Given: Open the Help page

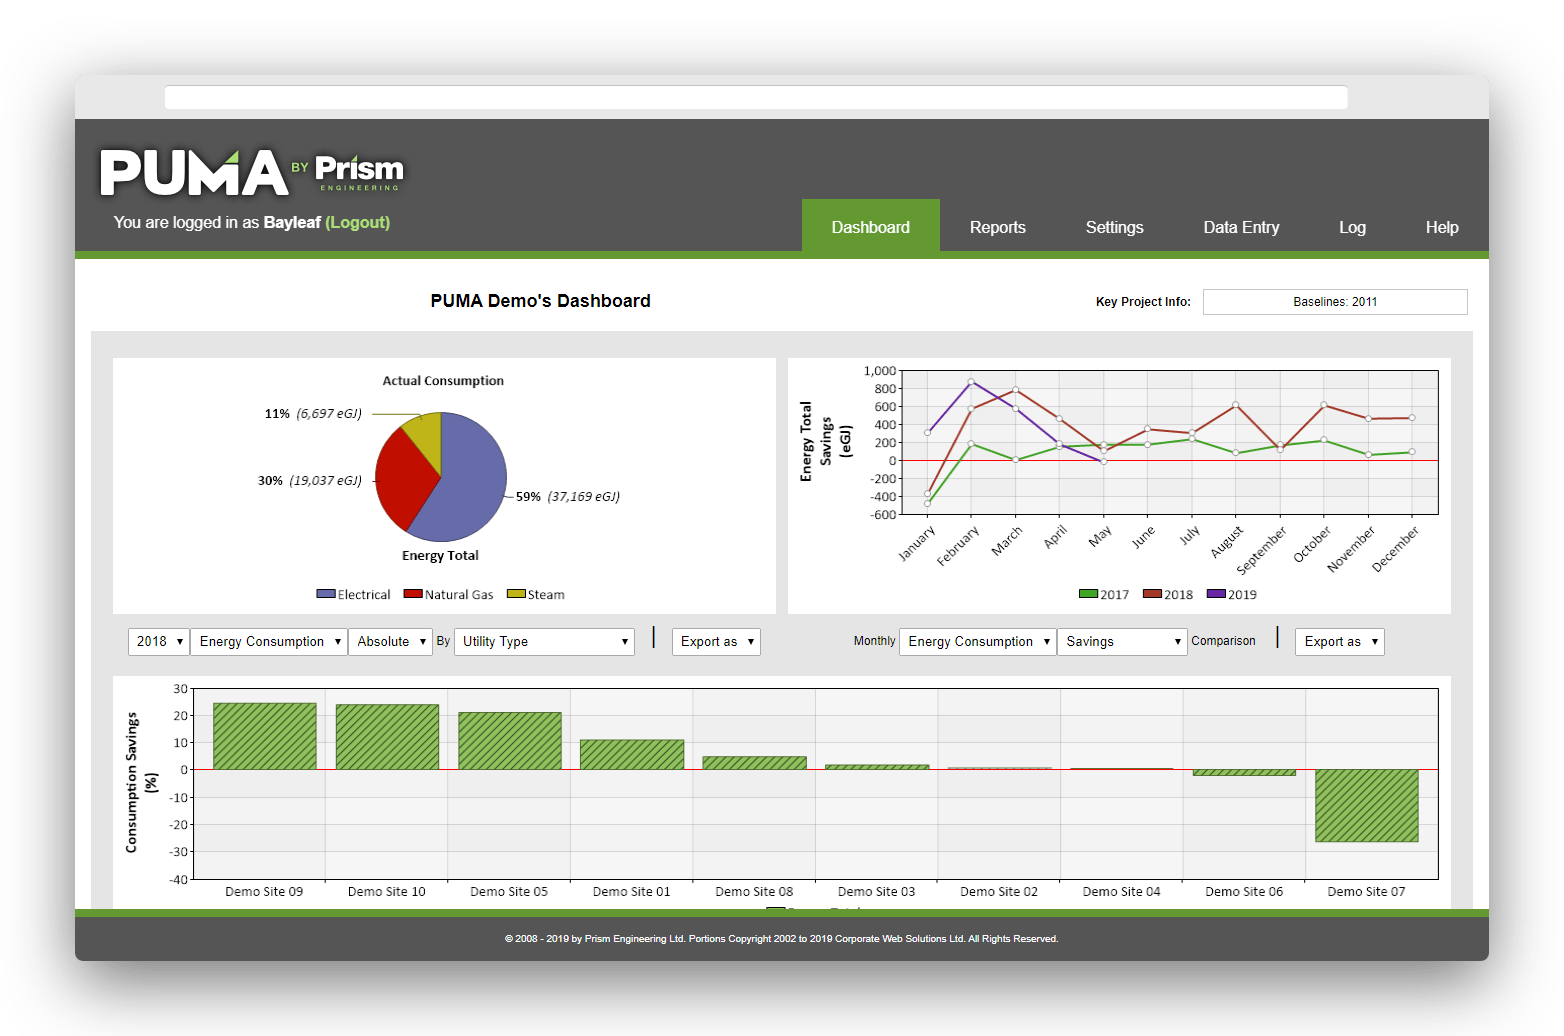Looking at the screenshot, I should (1441, 227).
